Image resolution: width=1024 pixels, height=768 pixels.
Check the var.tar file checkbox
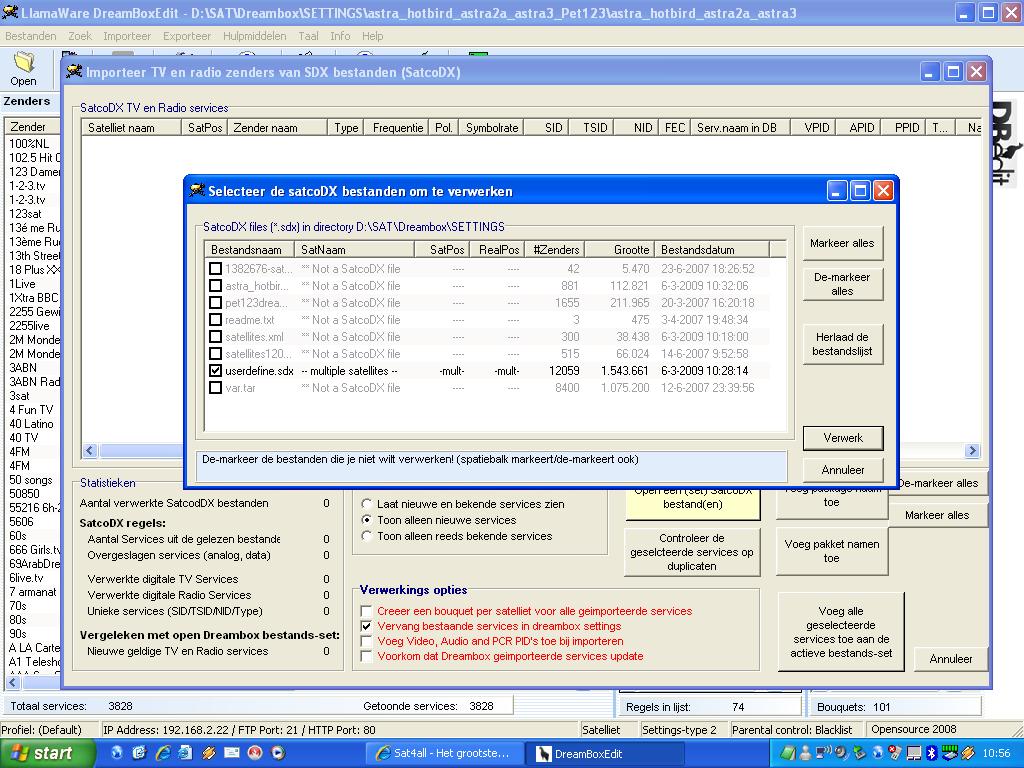click(216, 387)
